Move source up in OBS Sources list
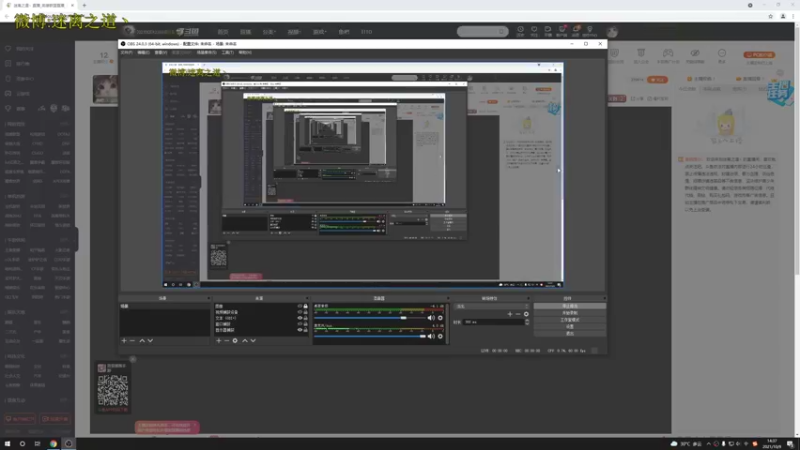 coord(245,340)
